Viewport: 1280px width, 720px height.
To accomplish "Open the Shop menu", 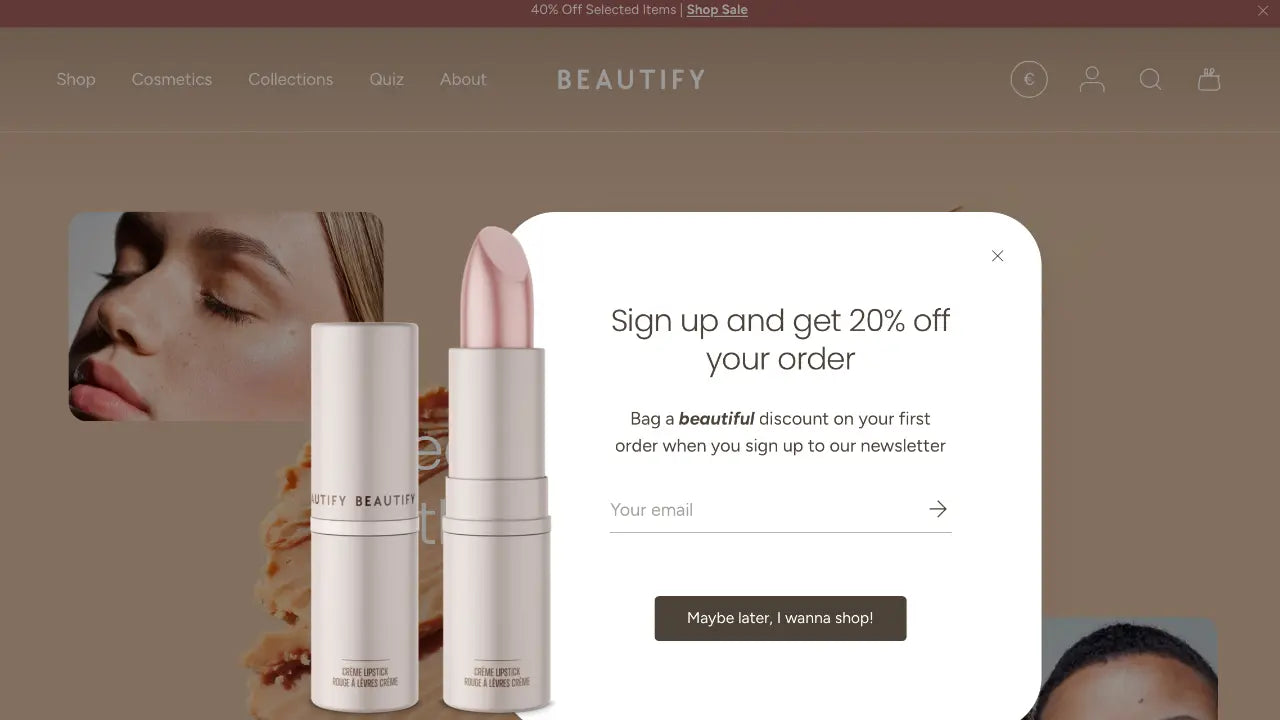I will click(76, 79).
